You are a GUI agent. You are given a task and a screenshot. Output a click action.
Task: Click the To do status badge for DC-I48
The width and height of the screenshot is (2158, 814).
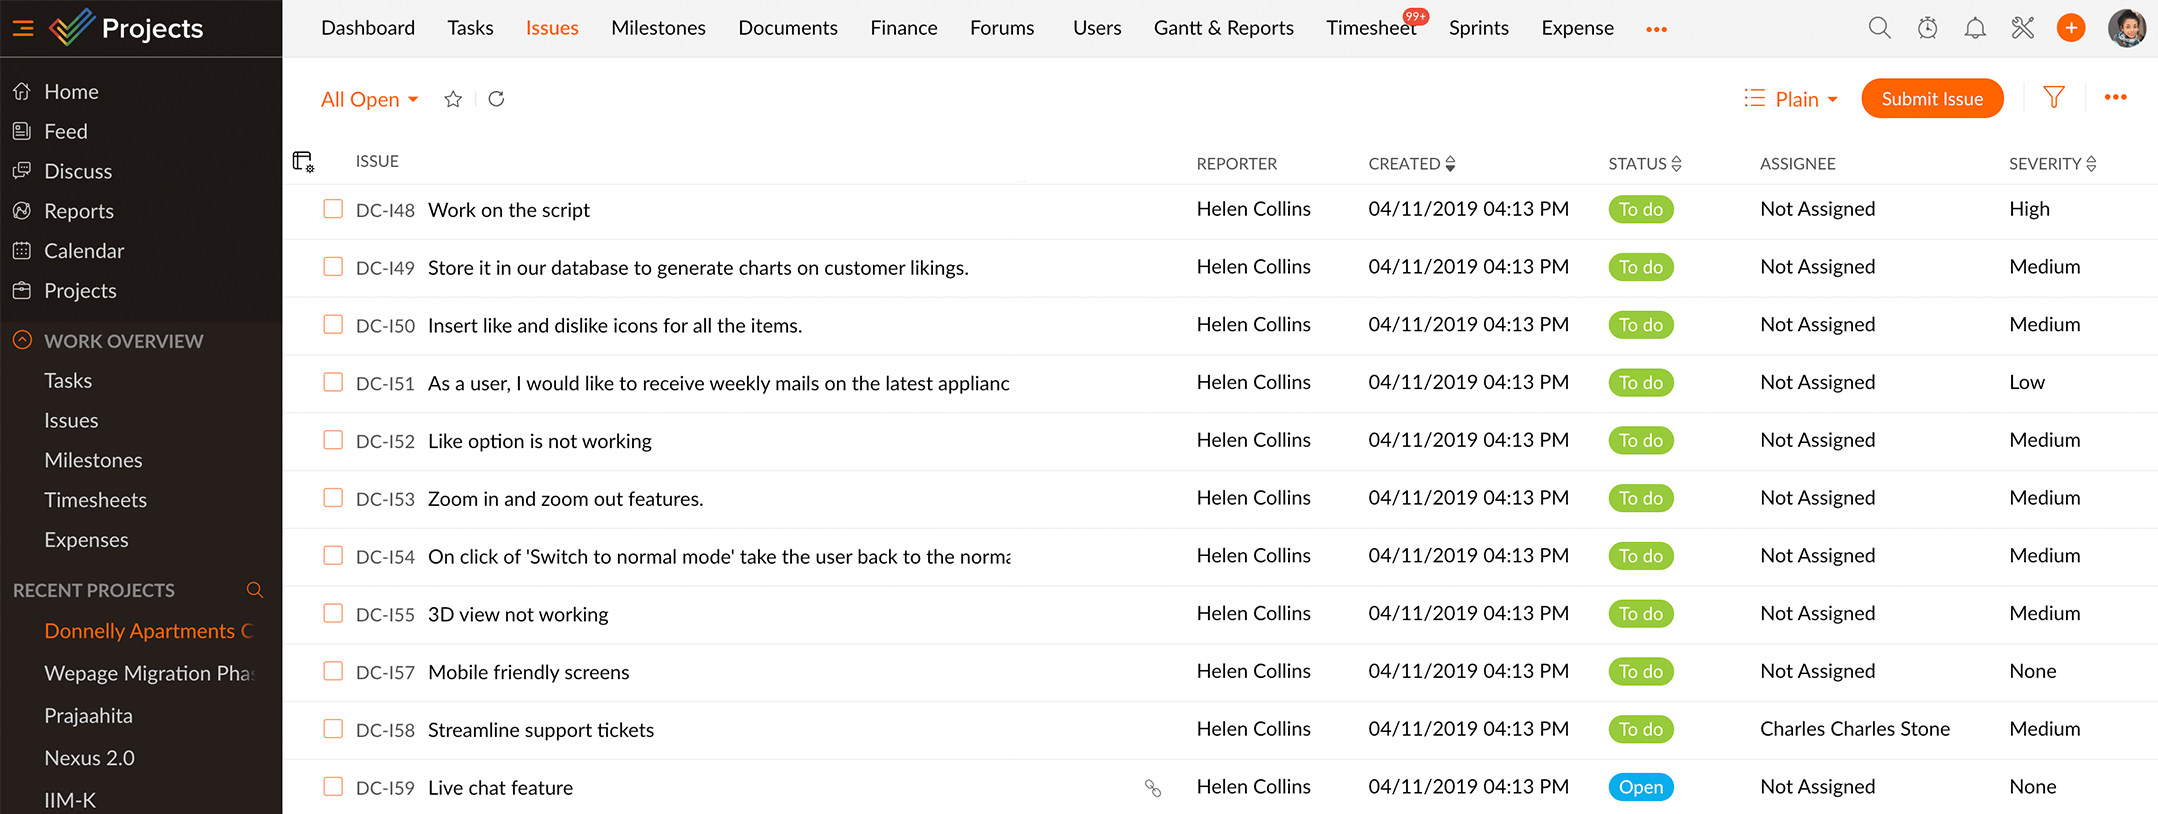click(x=1640, y=209)
